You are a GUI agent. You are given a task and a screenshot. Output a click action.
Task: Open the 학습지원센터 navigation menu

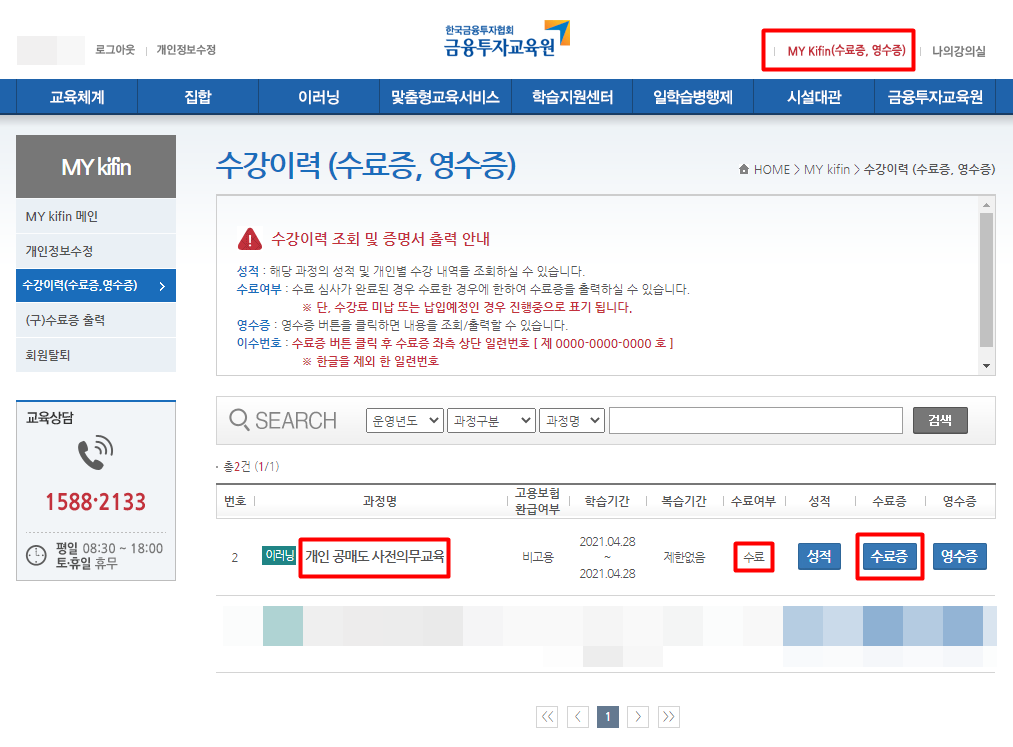tap(573, 96)
